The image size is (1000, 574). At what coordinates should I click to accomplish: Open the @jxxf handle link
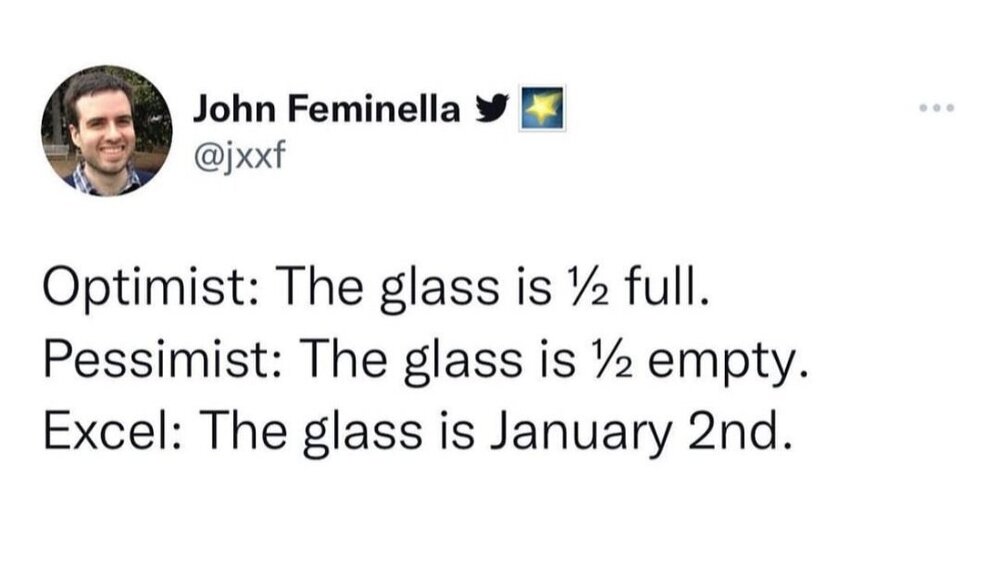232,153
